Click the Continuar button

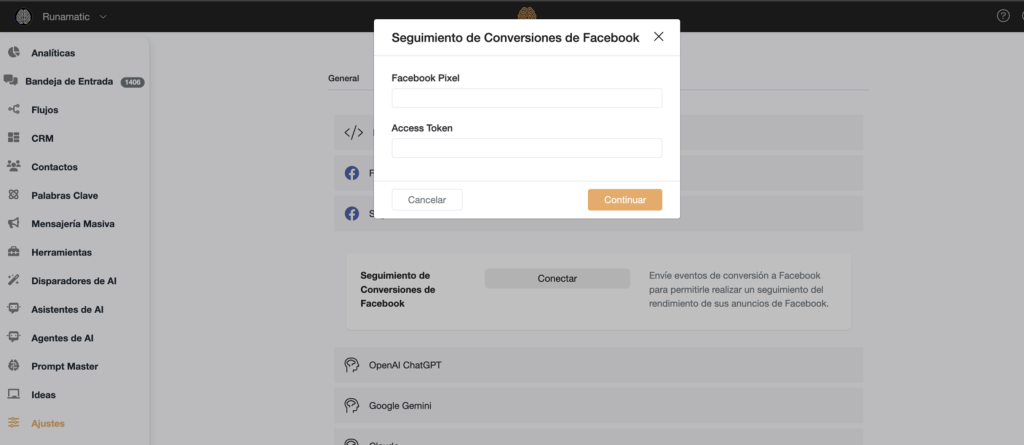(625, 200)
